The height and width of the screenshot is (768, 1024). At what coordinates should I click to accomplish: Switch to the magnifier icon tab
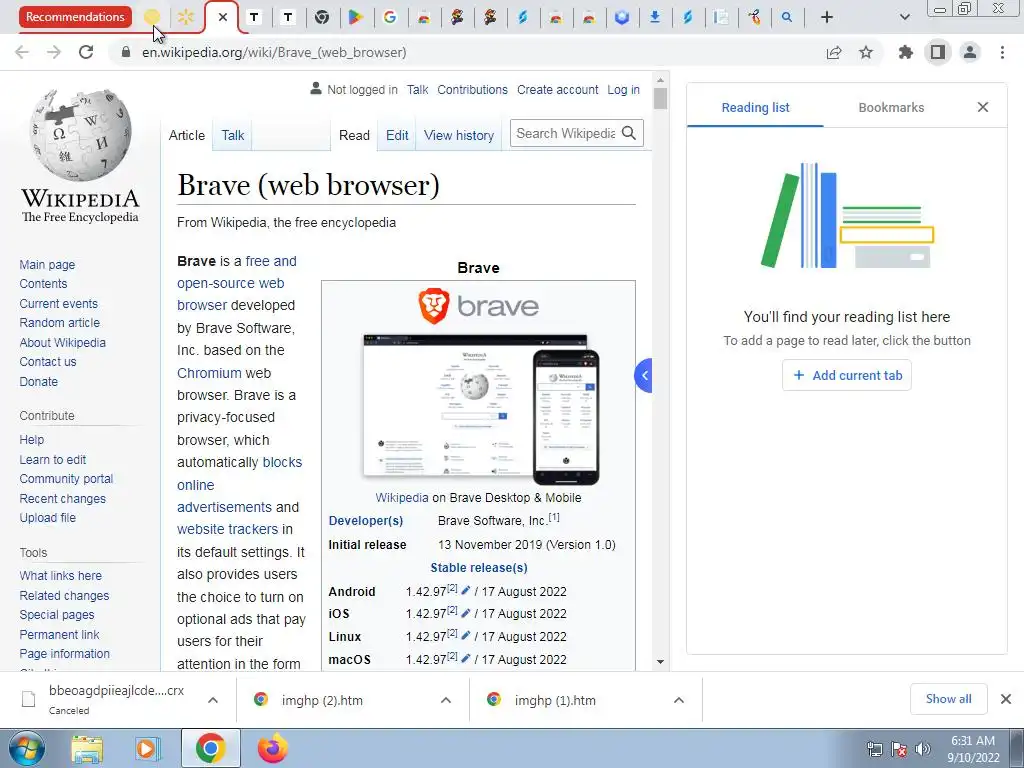(787, 17)
